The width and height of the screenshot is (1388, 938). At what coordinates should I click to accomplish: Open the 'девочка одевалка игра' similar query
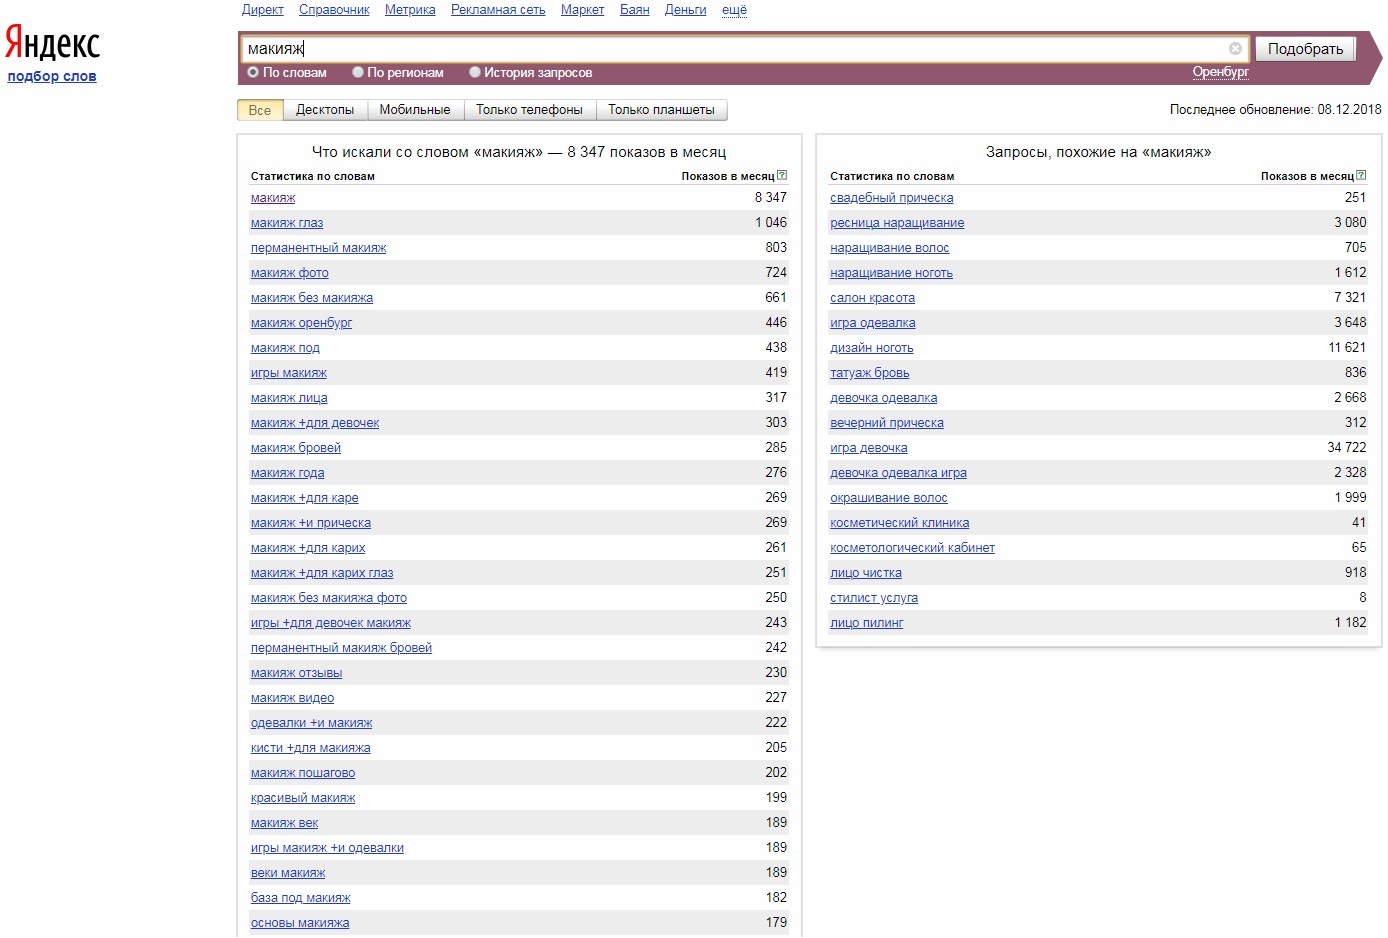click(898, 473)
